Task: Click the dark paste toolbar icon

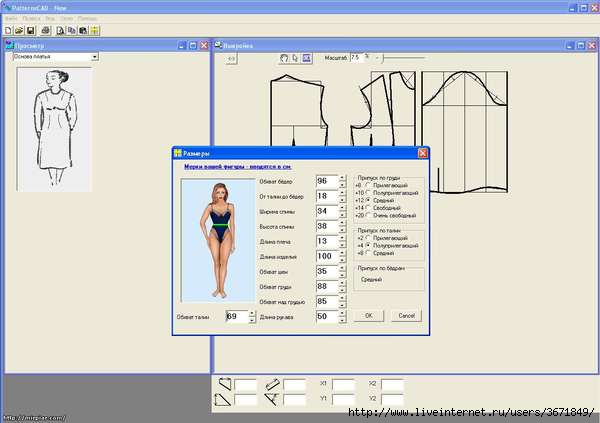Action: coord(83,30)
